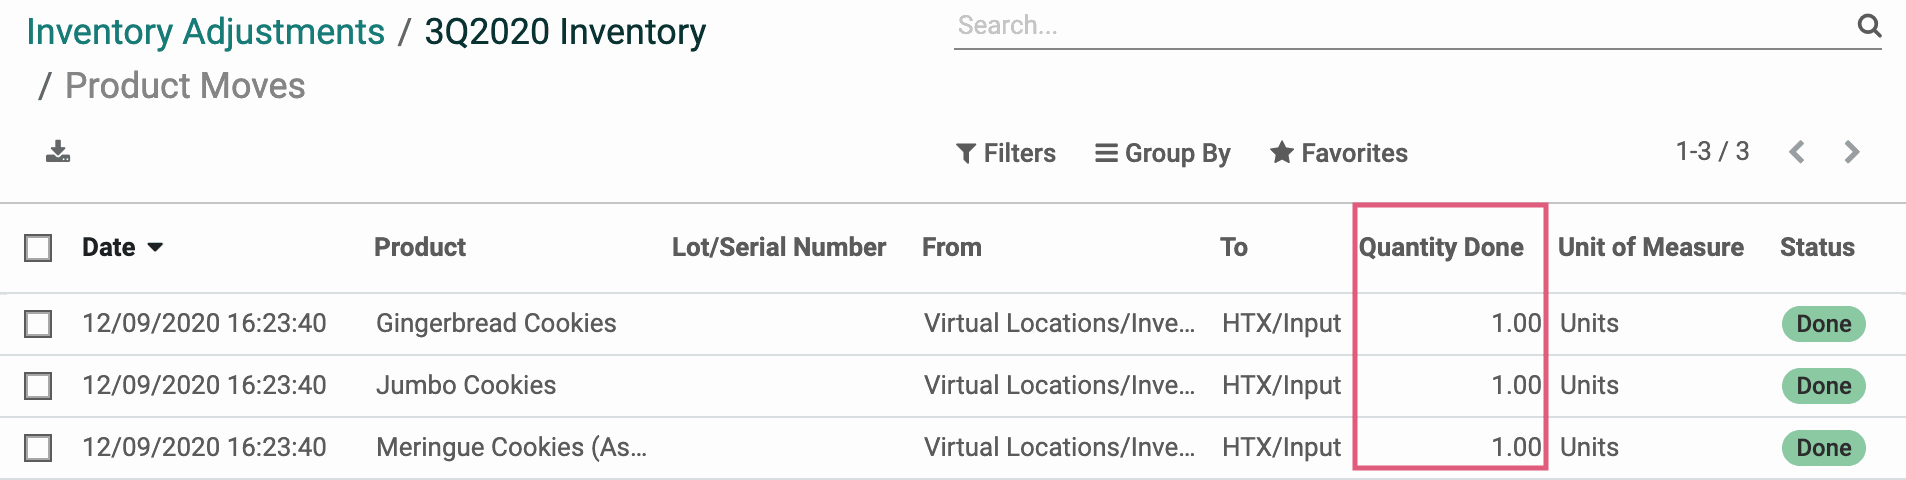Click the Done status badge for Gingerbread Cookies
1906x480 pixels.
point(1823,324)
